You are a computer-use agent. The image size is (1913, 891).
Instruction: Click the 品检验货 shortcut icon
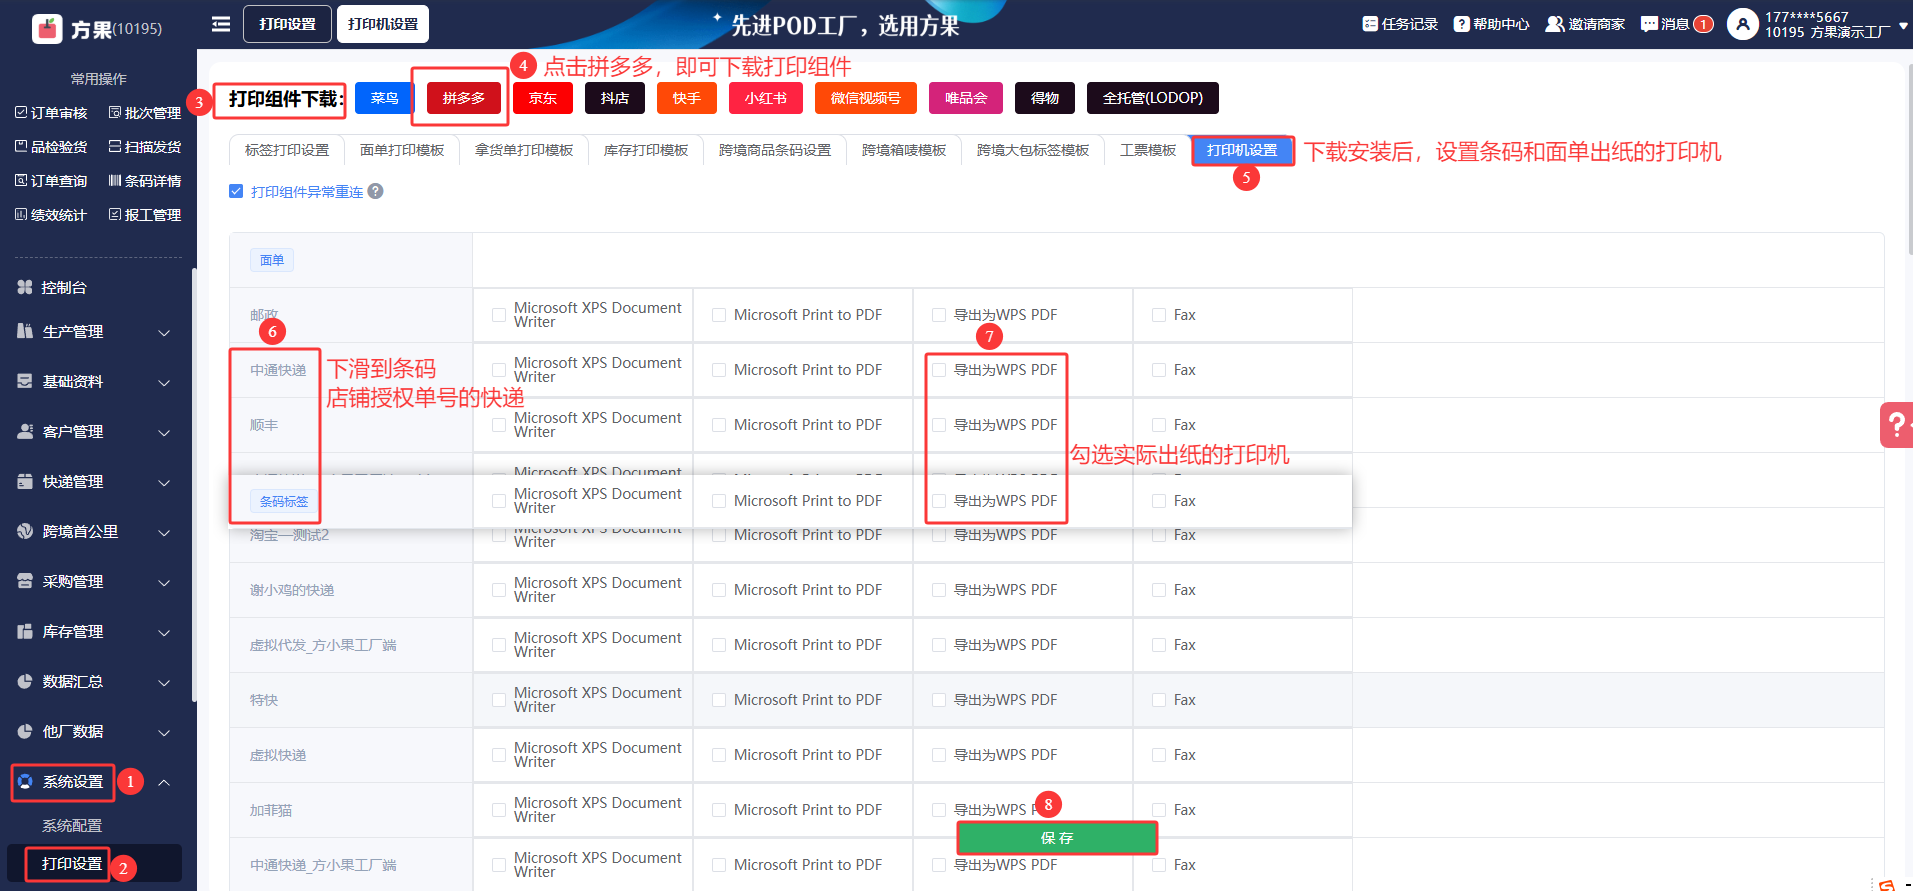click(x=21, y=147)
